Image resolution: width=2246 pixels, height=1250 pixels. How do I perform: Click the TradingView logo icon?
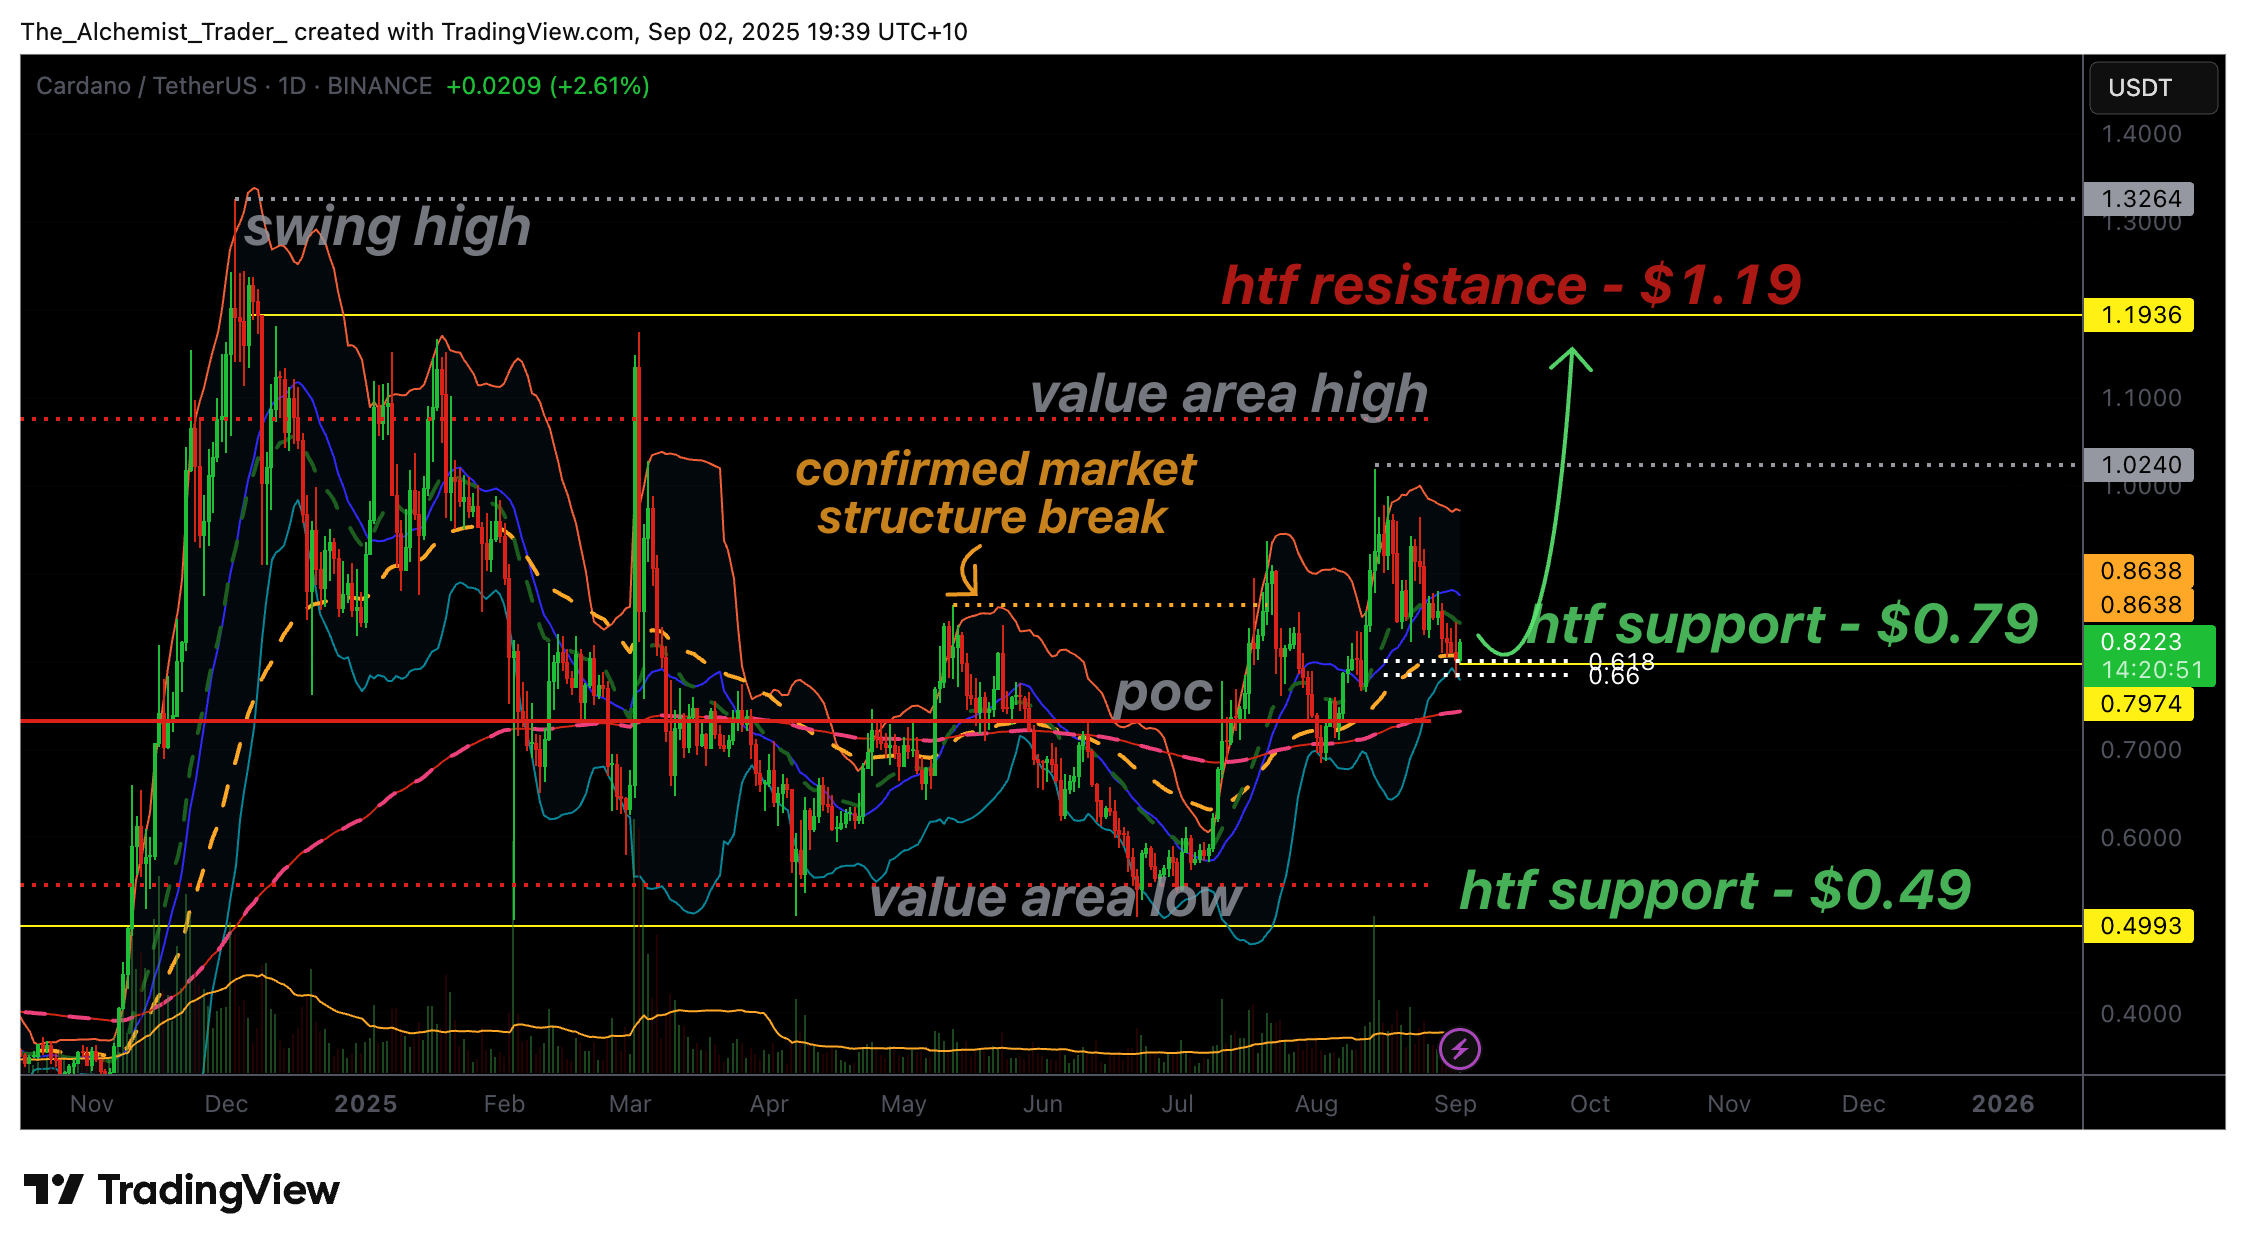(x=53, y=1190)
